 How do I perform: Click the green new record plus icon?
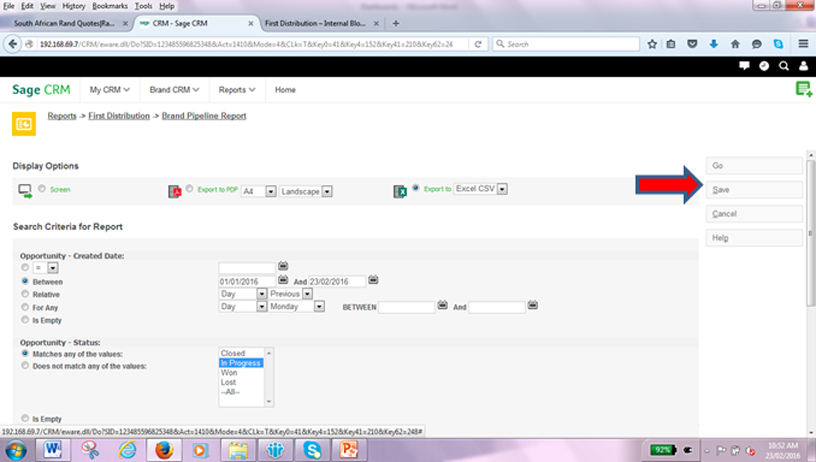tap(804, 89)
